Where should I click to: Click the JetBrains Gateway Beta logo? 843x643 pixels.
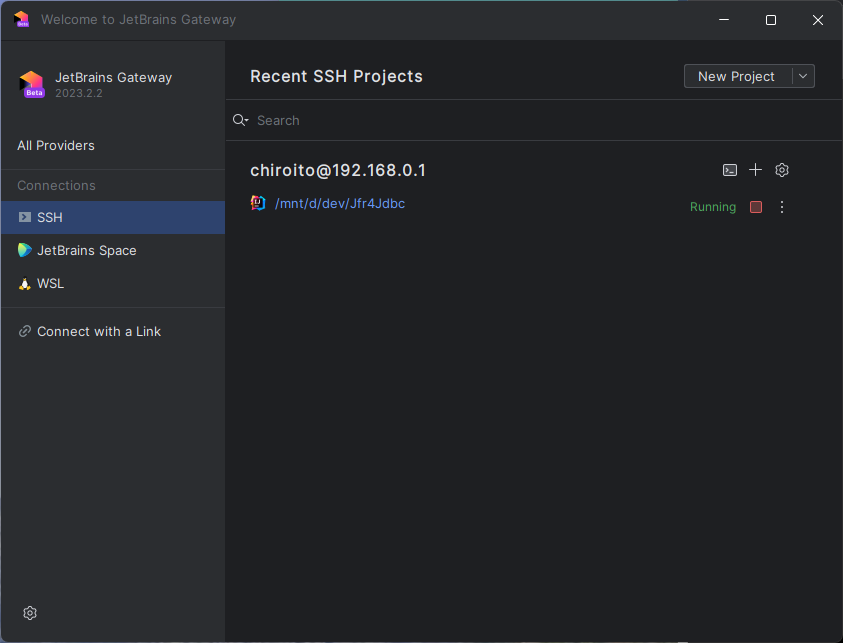click(32, 84)
